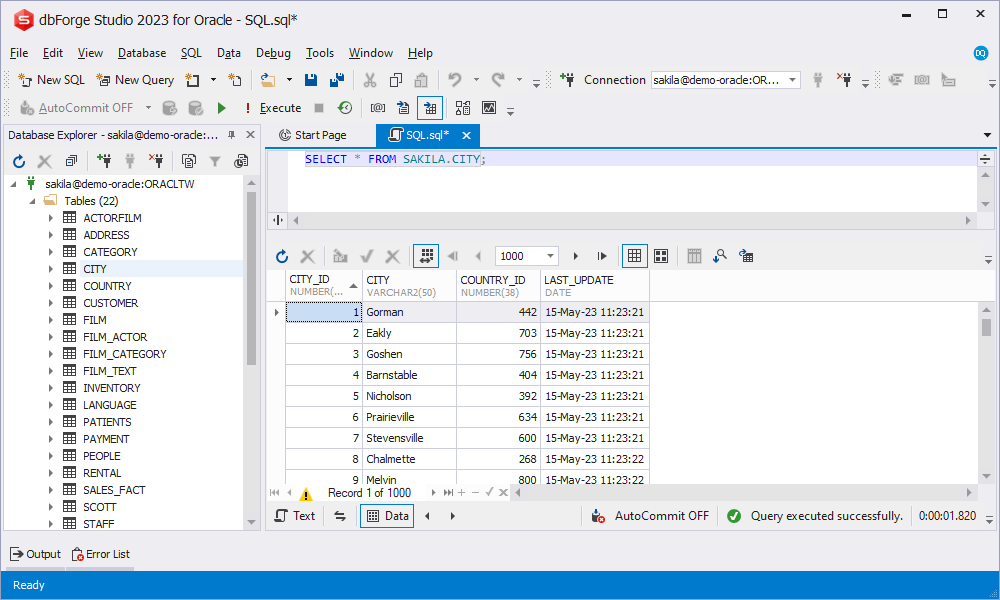This screenshot has width=1000, height=600.
Task: Expand the CITY table node
Action: pyautogui.click(x=51, y=269)
